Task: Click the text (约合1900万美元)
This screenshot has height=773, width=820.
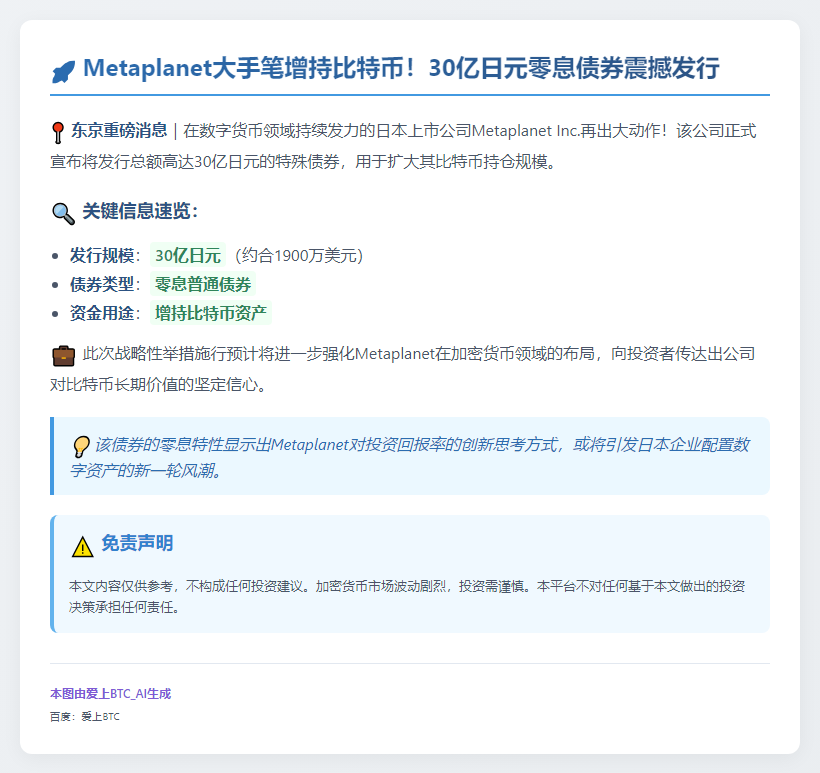Action: tap(298, 255)
